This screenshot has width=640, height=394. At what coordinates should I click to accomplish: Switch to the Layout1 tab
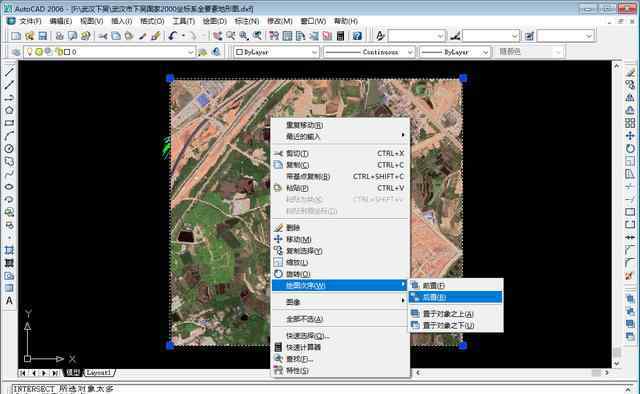[x=99, y=373]
